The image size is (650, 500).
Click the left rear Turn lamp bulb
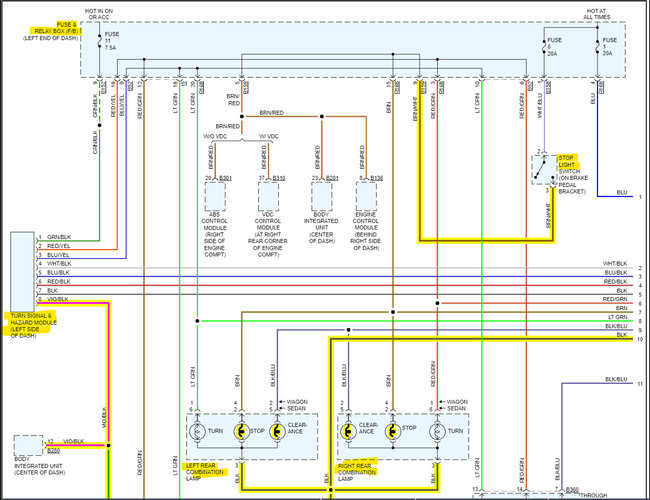pyautogui.click(x=197, y=431)
